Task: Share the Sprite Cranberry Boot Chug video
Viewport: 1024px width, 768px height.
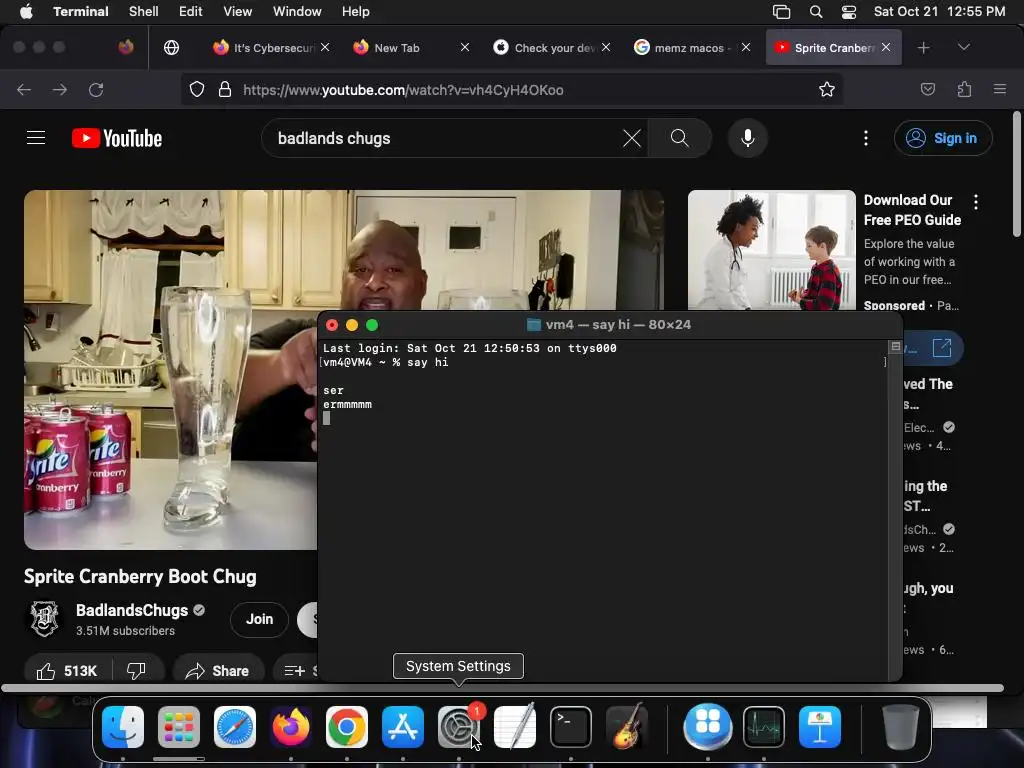Action: [217, 671]
